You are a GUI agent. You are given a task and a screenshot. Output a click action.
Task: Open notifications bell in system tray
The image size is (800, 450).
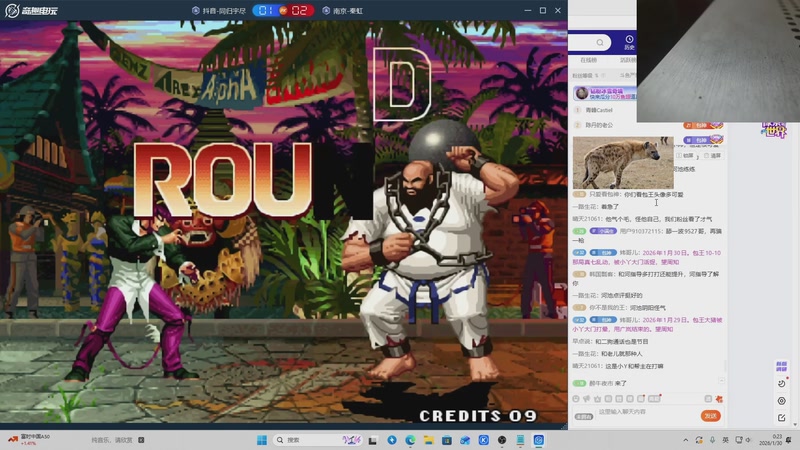pyautogui.click(x=789, y=440)
